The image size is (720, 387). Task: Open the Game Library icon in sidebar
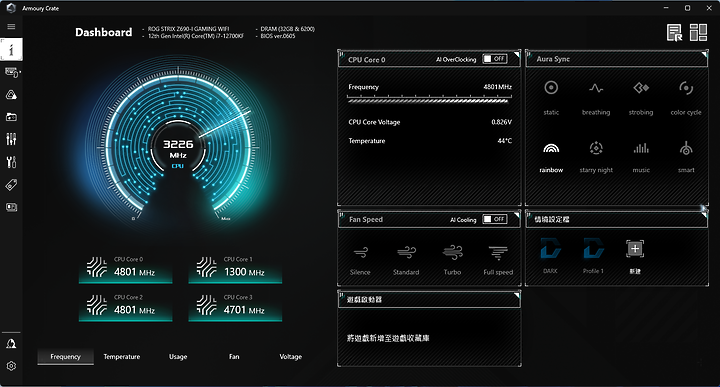11,117
